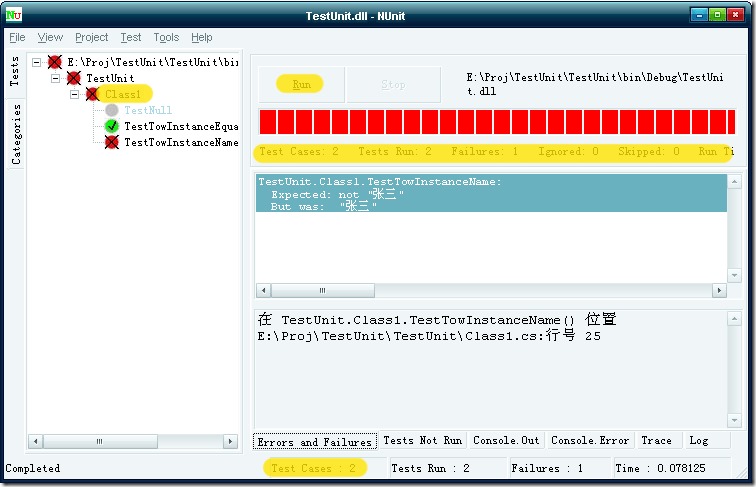The width and height of the screenshot is (756, 487).
Task: Collapse the Class1 fixture node
Action: (74, 94)
